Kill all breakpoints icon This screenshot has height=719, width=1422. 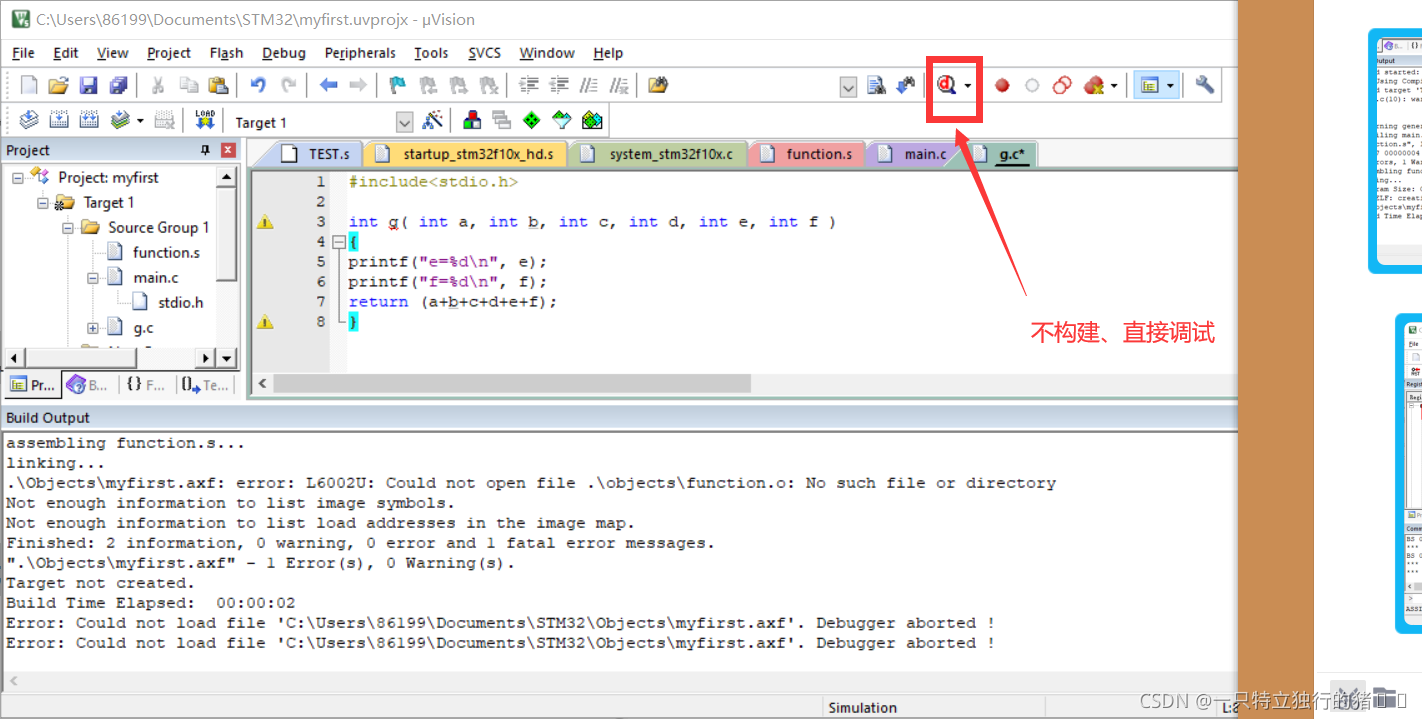1094,86
